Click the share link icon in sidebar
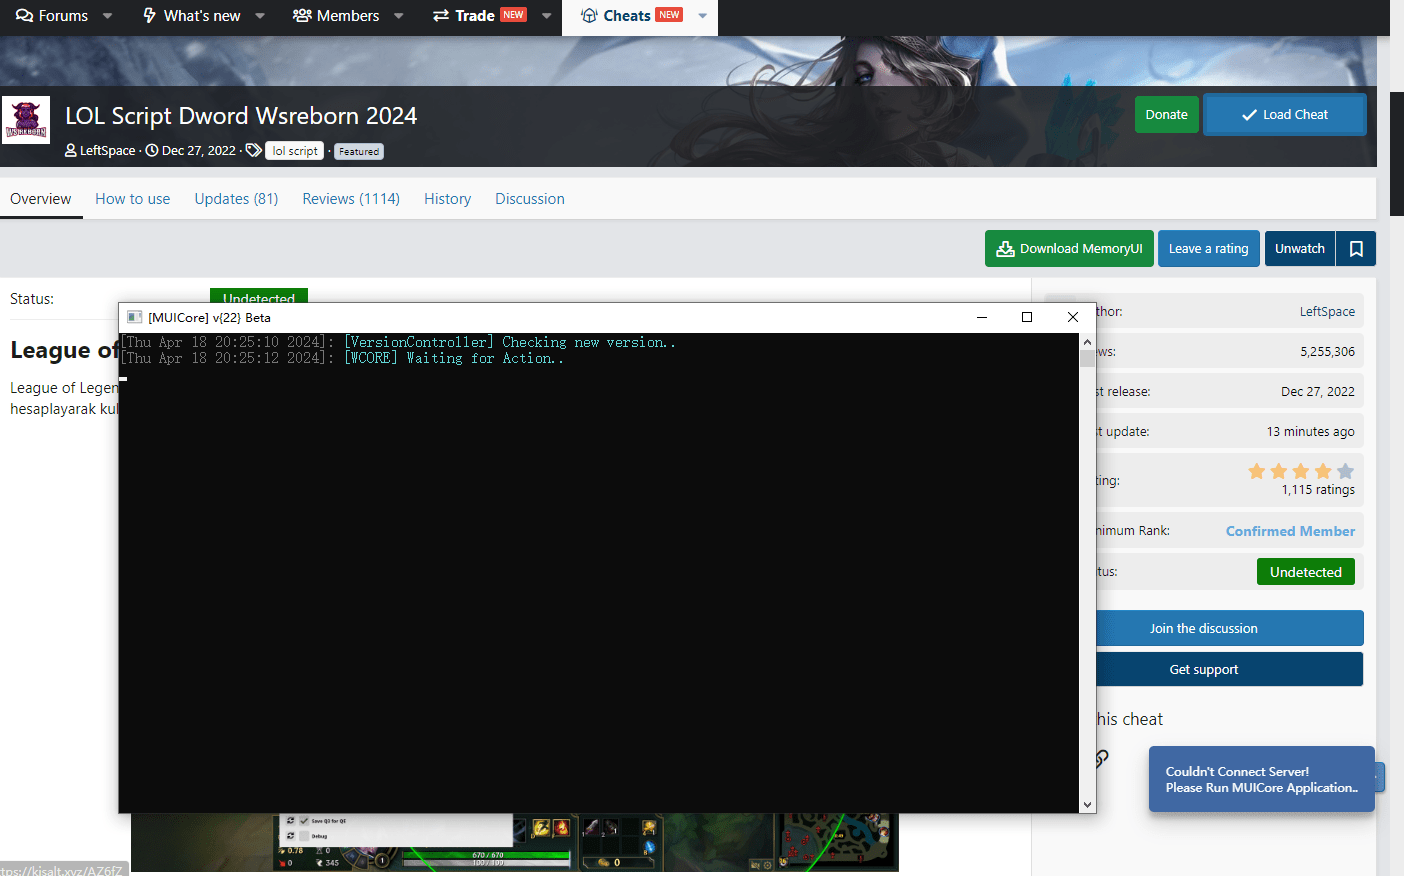 (x=1102, y=758)
